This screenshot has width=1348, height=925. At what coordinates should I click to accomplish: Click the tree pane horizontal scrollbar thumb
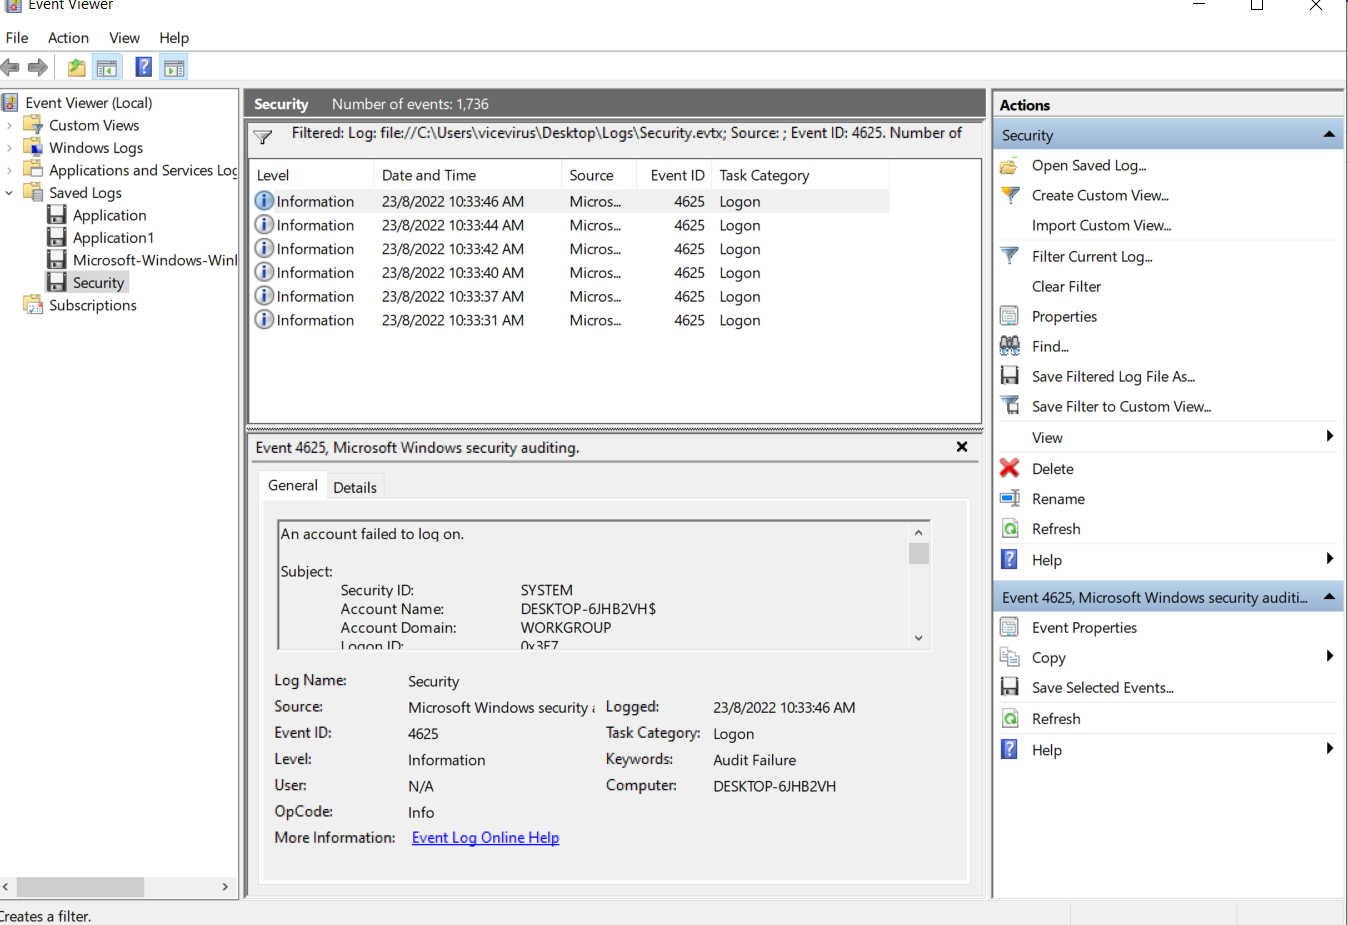tap(80, 887)
